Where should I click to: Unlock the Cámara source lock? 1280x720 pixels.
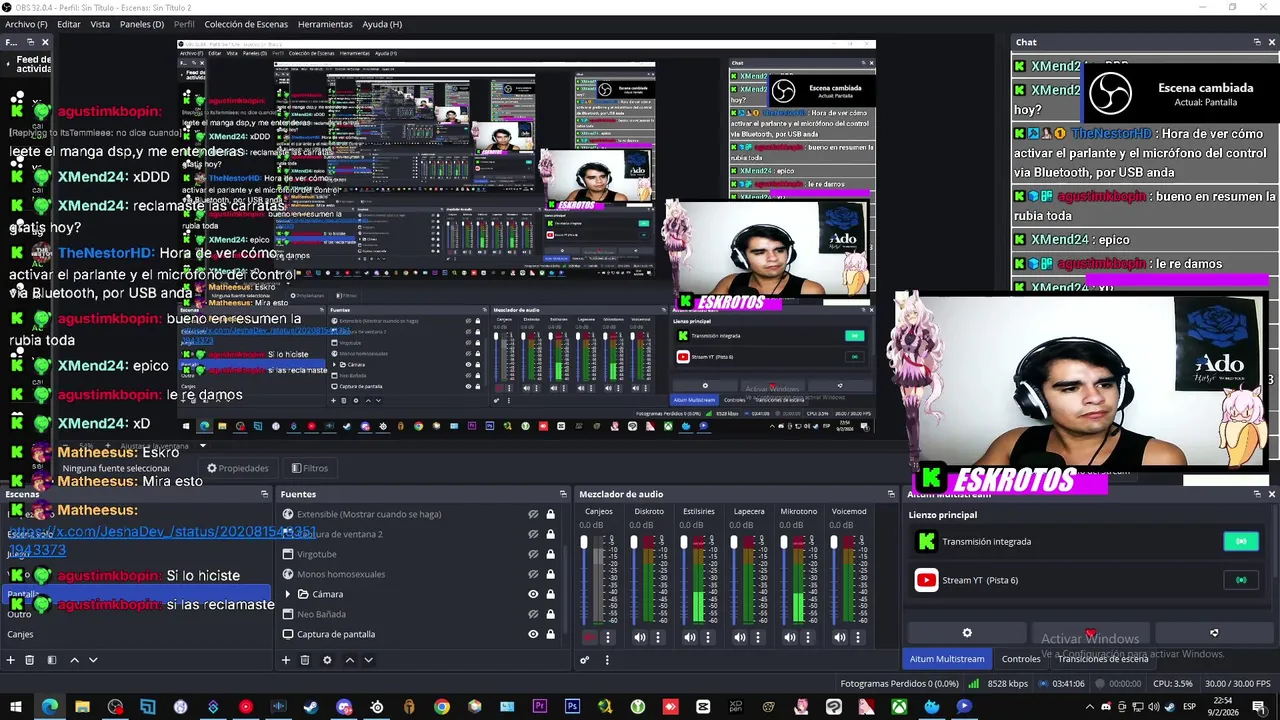(x=550, y=594)
